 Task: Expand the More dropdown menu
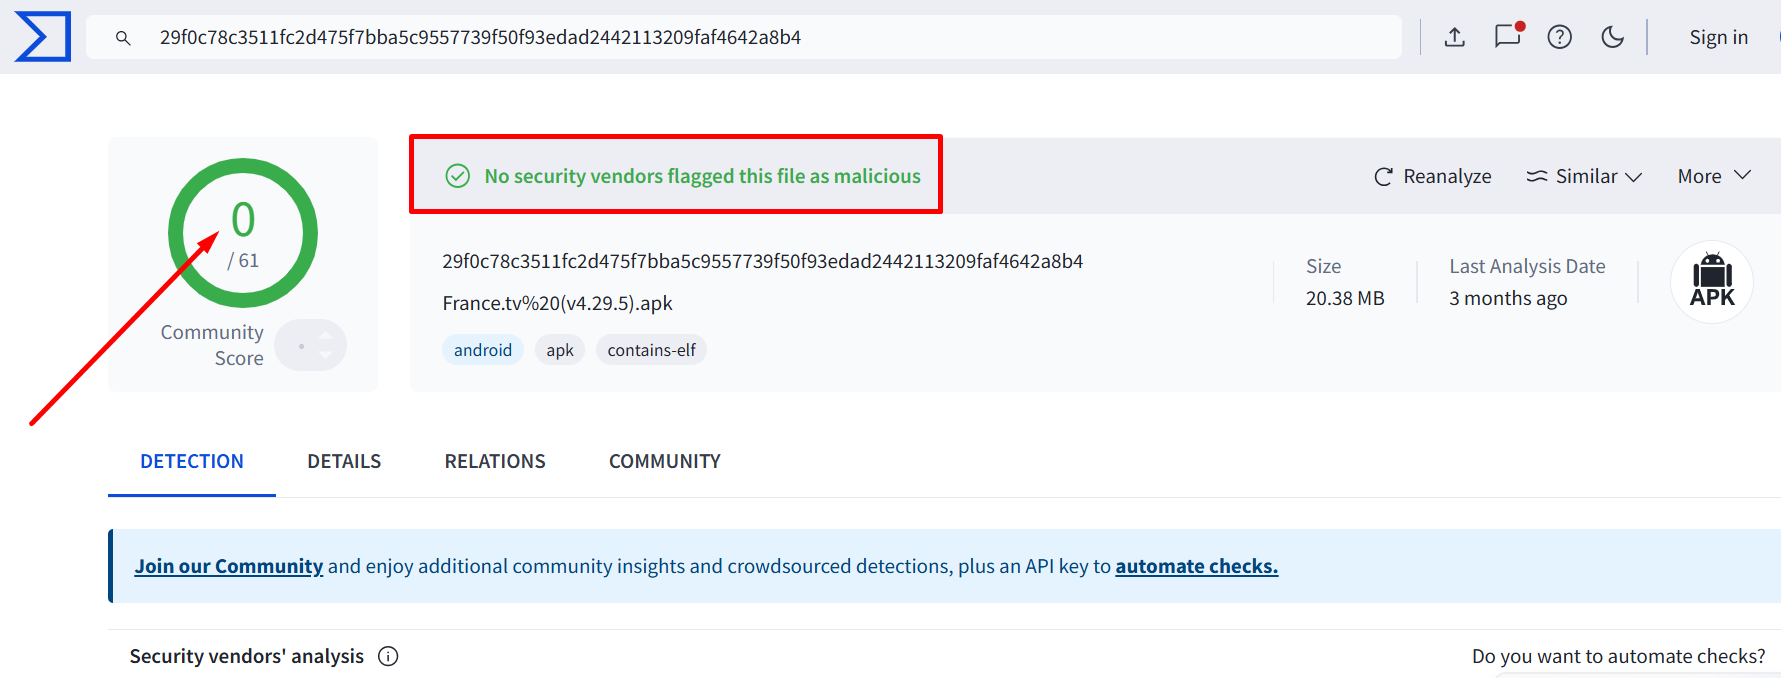[1714, 176]
